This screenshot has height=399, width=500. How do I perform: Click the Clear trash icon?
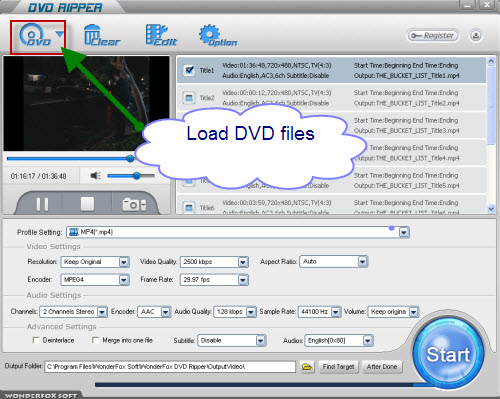[102, 35]
